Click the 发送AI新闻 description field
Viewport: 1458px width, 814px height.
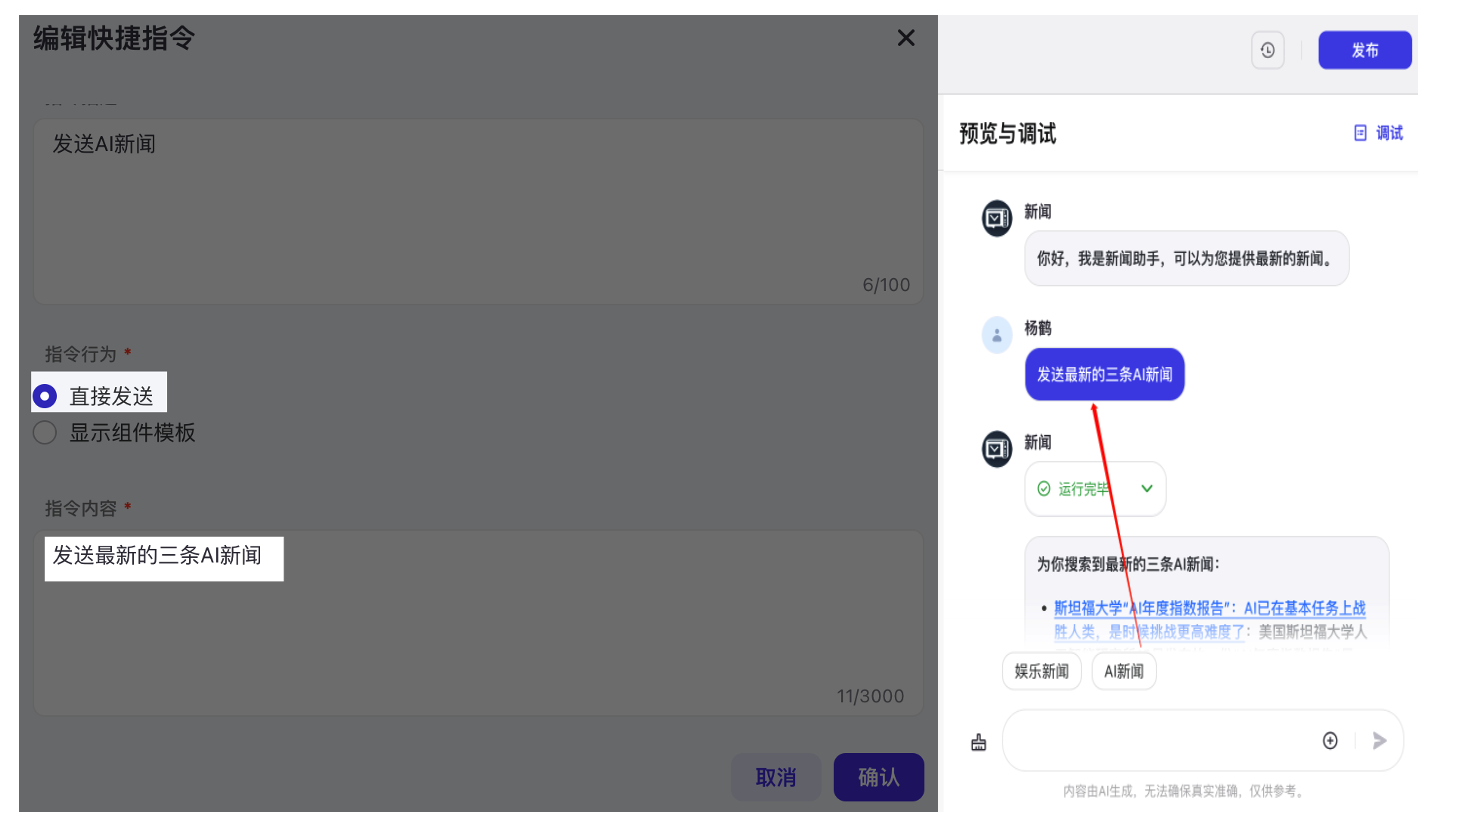pyautogui.click(x=478, y=211)
